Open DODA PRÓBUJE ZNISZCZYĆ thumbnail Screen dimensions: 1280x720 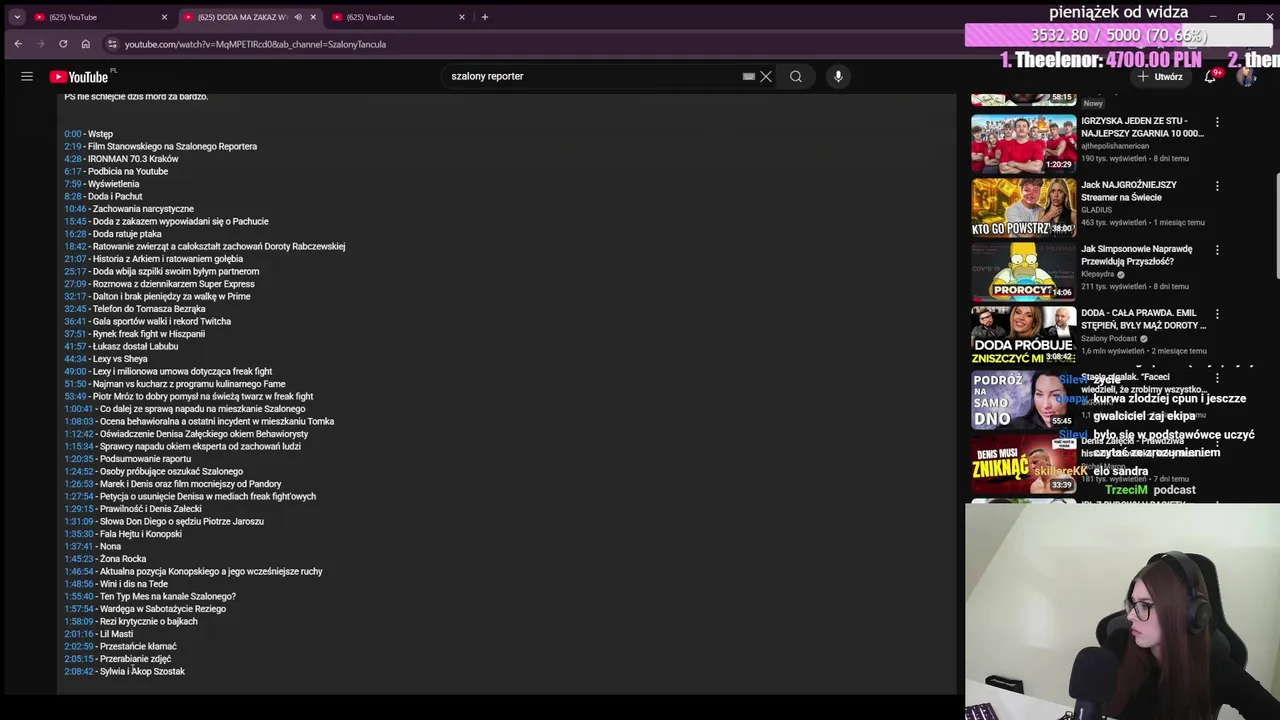[x=1023, y=335]
